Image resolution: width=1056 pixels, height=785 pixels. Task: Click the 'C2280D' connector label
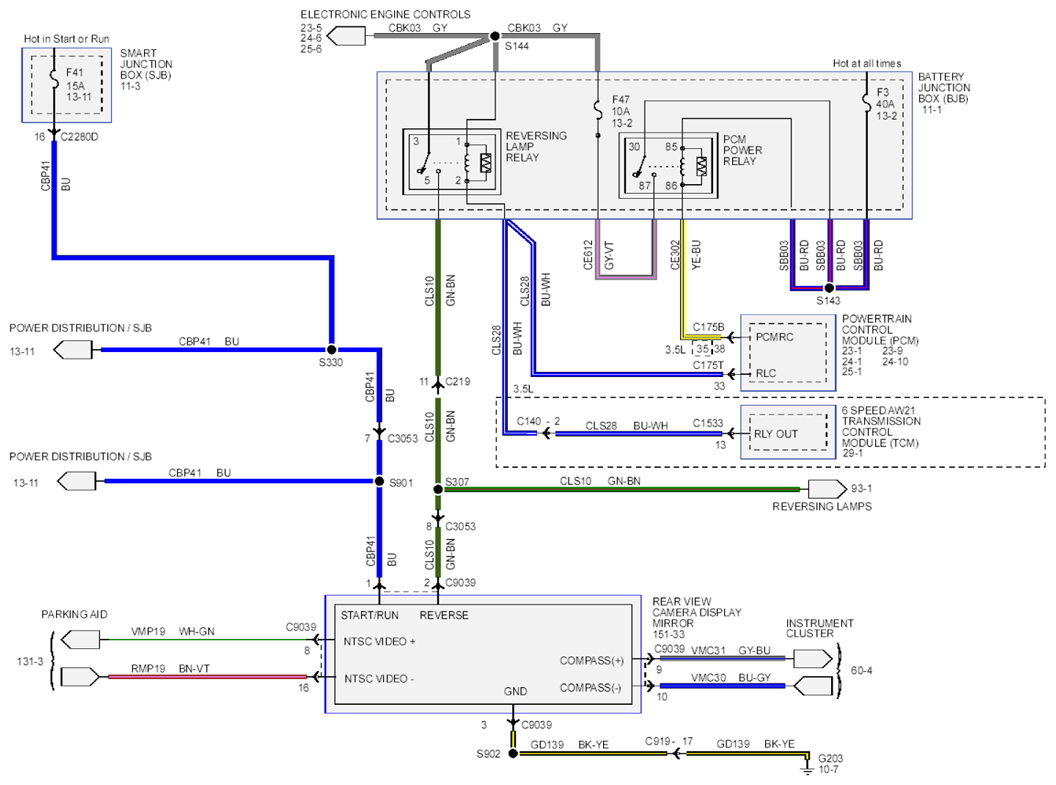(79, 137)
